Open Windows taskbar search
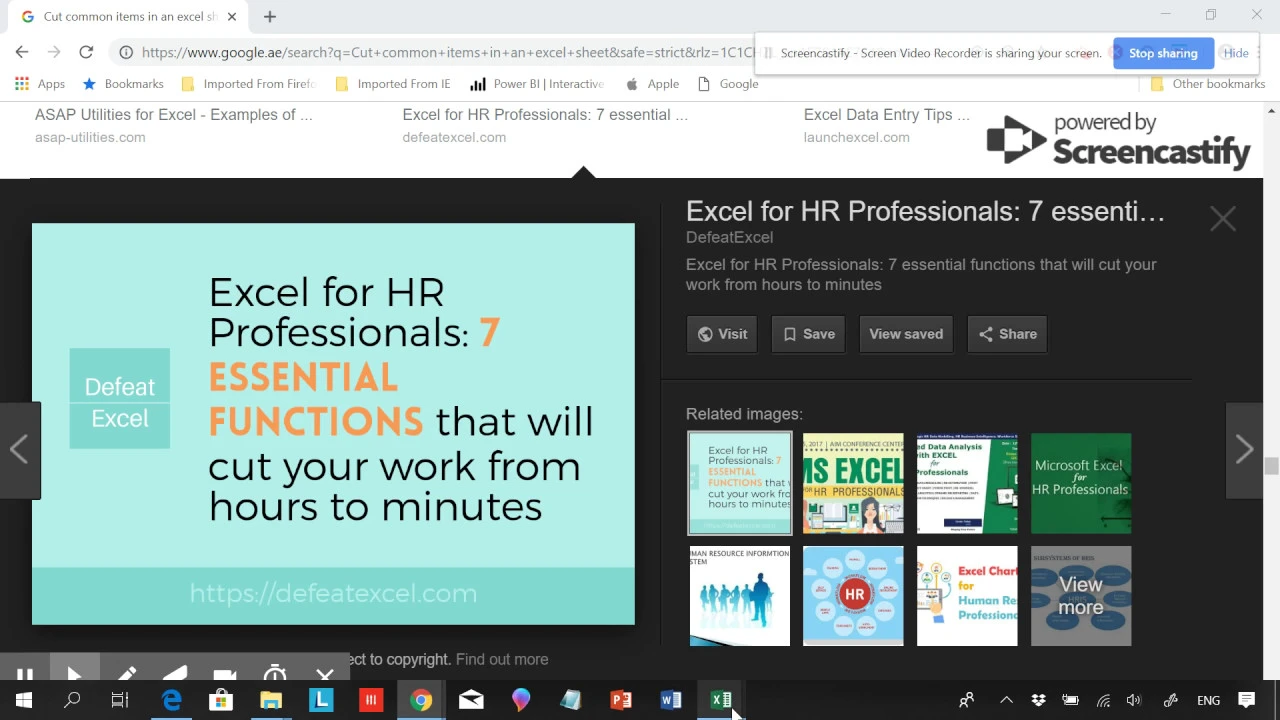 72,700
